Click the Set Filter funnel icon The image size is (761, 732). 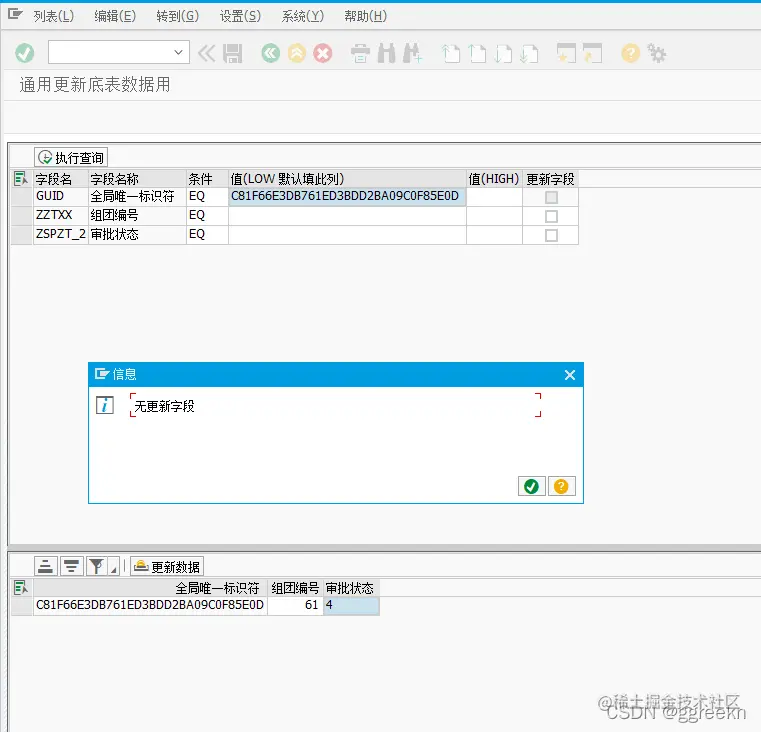[x=97, y=566]
